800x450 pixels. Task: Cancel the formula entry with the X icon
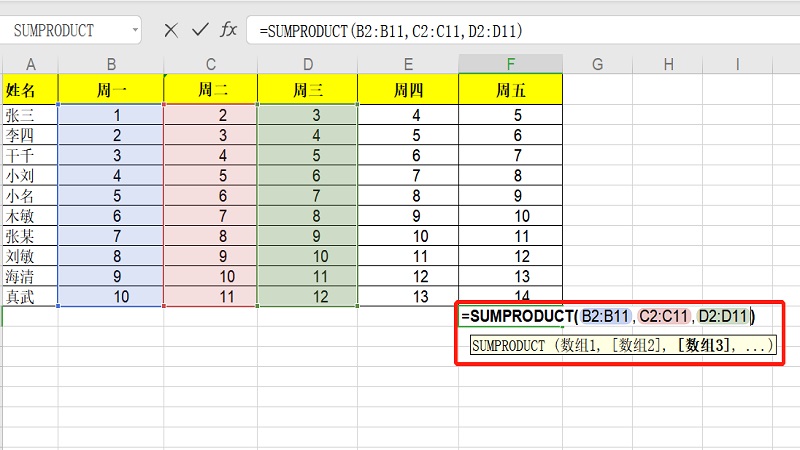coord(171,30)
